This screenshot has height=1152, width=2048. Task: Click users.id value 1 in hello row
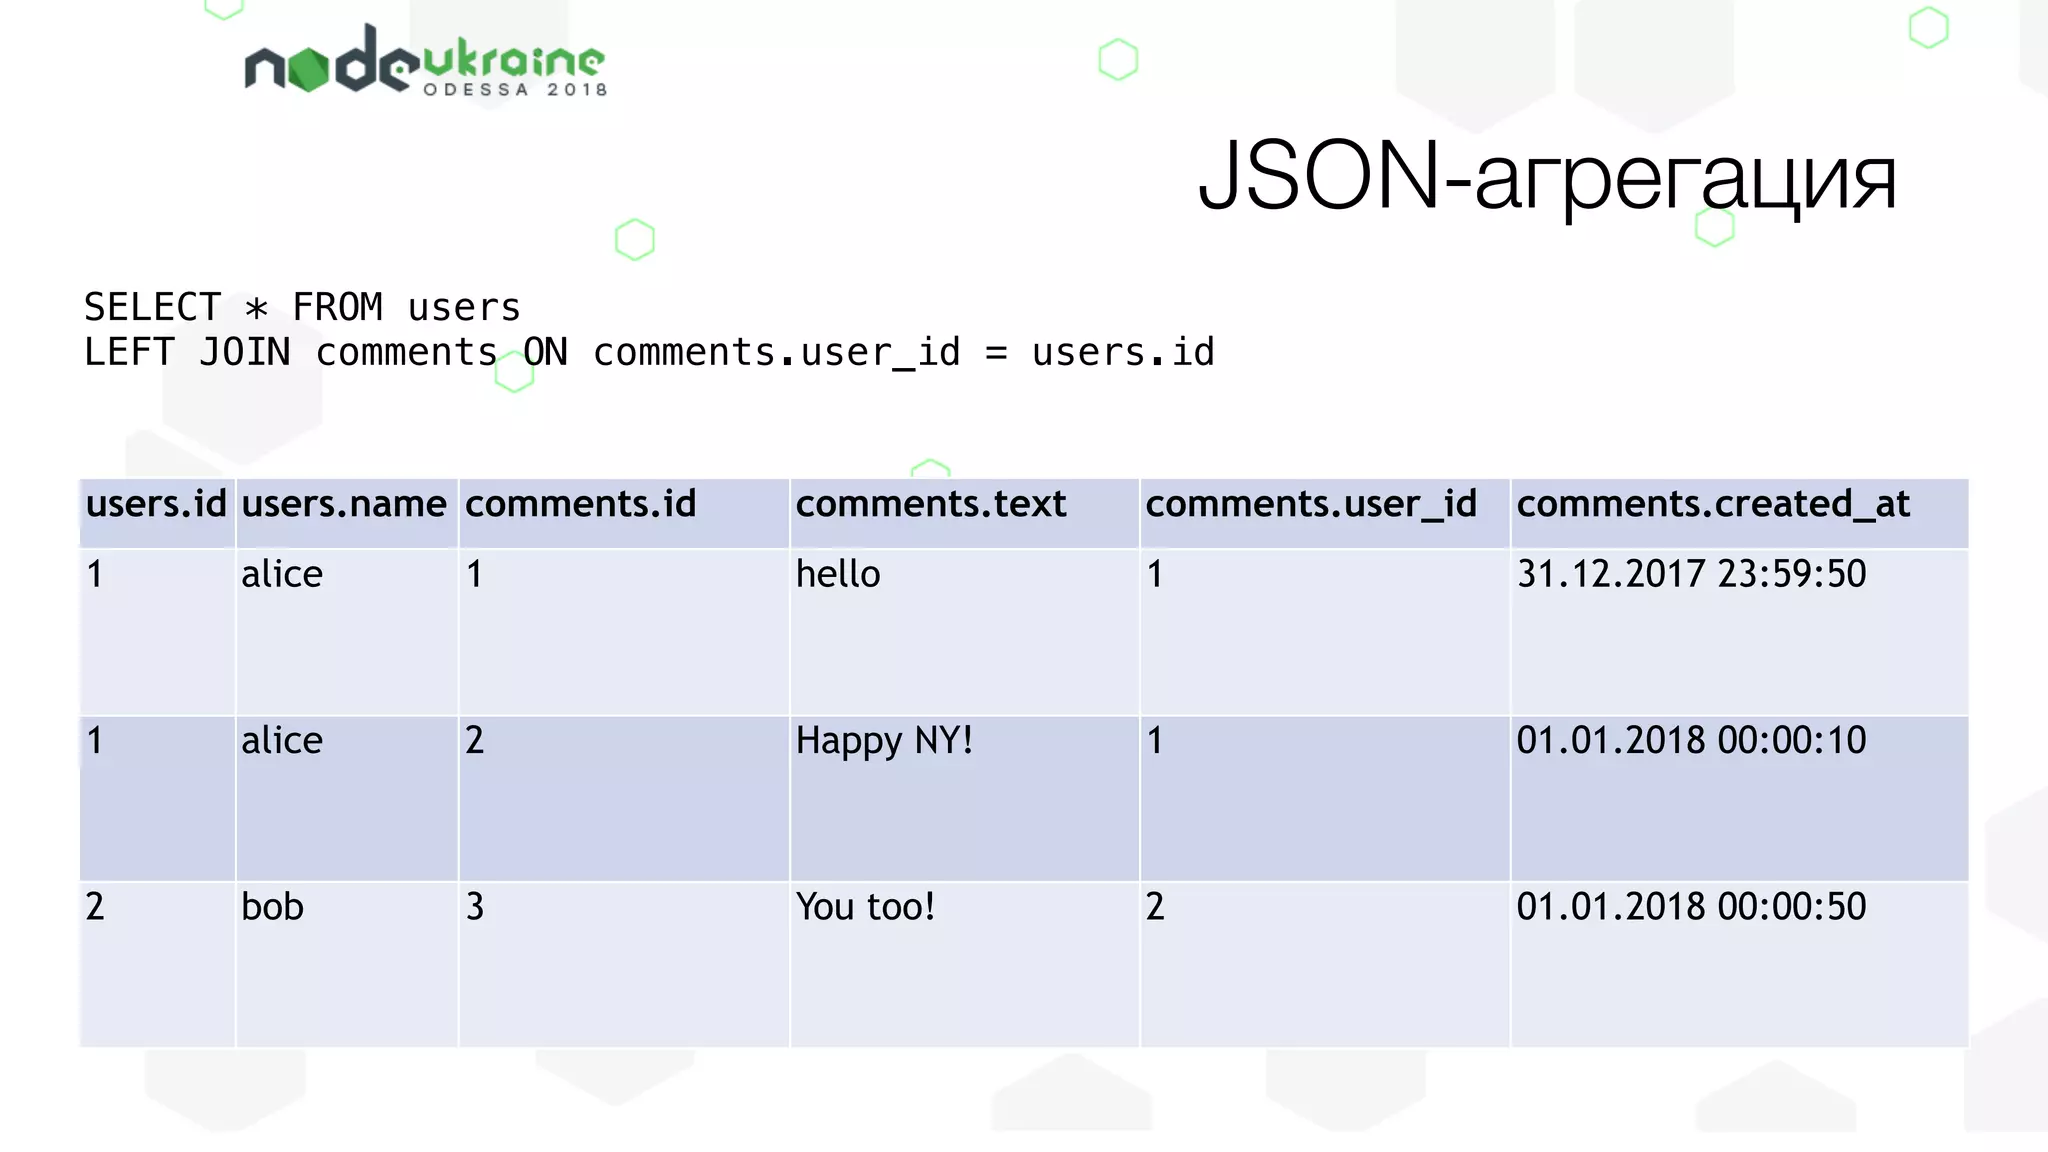tap(157, 632)
